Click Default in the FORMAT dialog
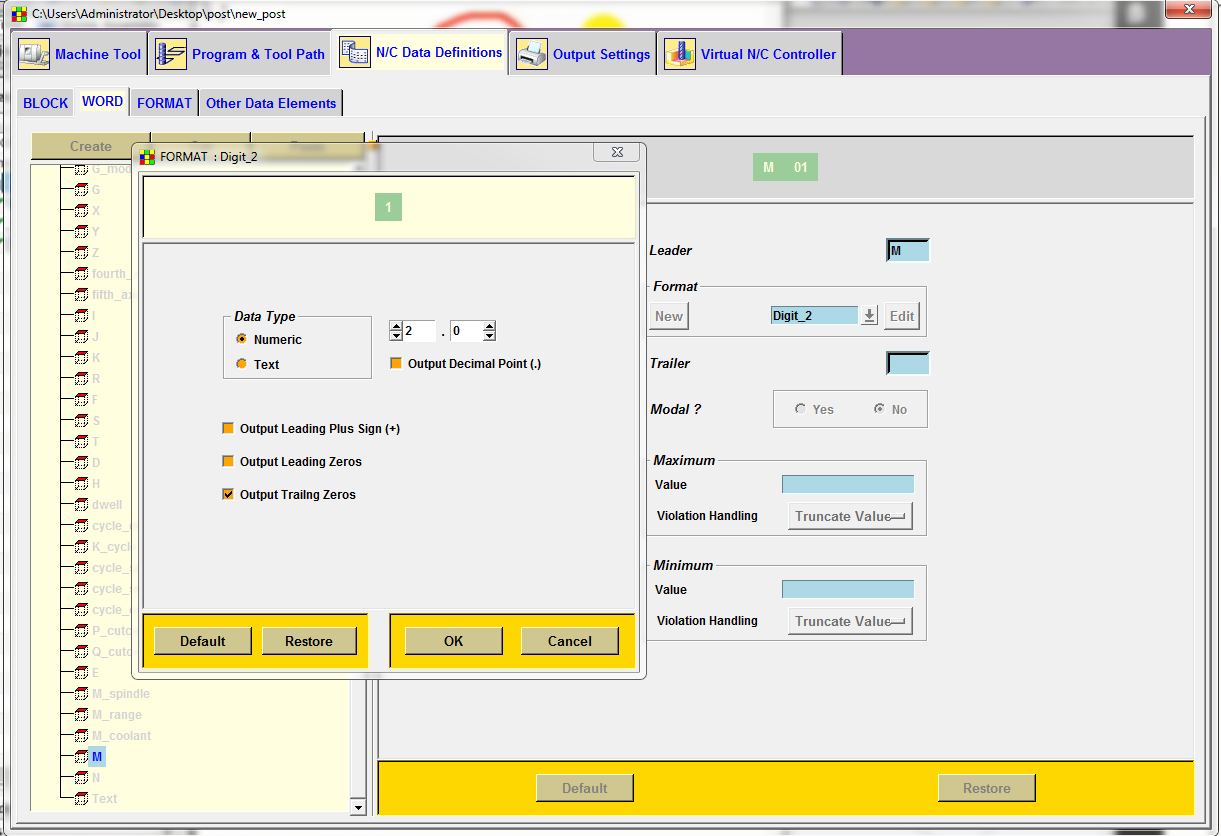Viewport: 1221px width, 836px height. tap(203, 641)
